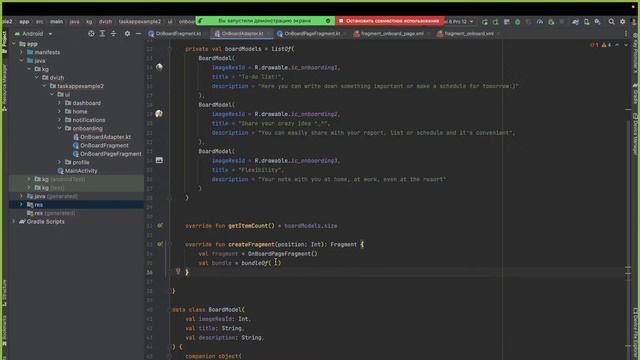Click 'main' in breadcrumb navigation bar

click(x=56, y=22)
